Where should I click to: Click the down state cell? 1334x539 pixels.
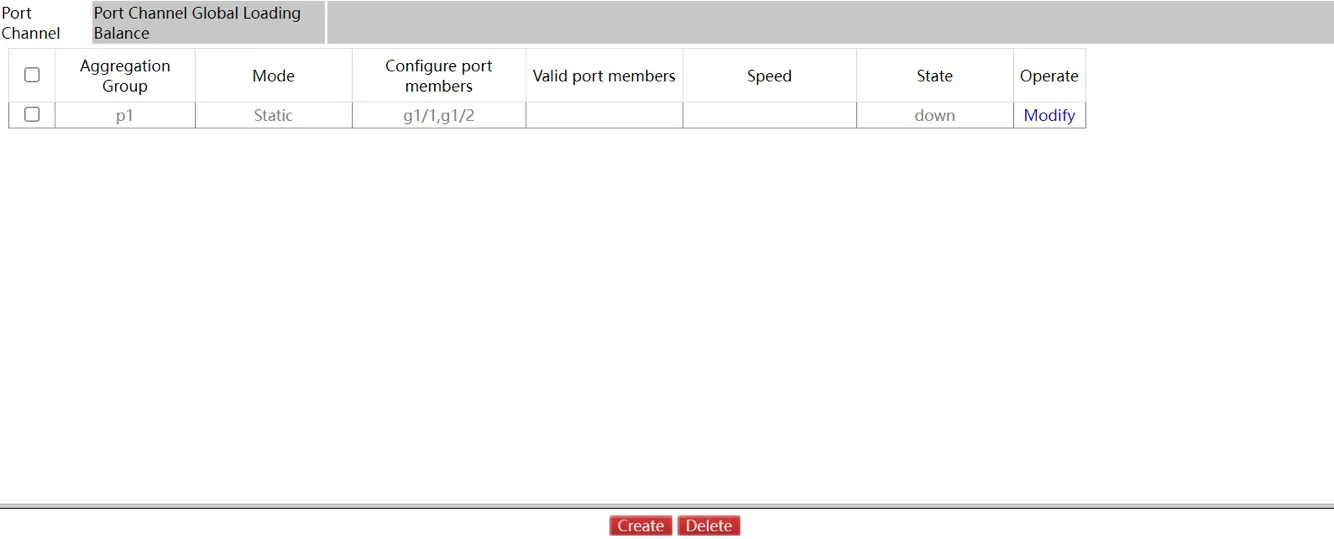[935, 115]
